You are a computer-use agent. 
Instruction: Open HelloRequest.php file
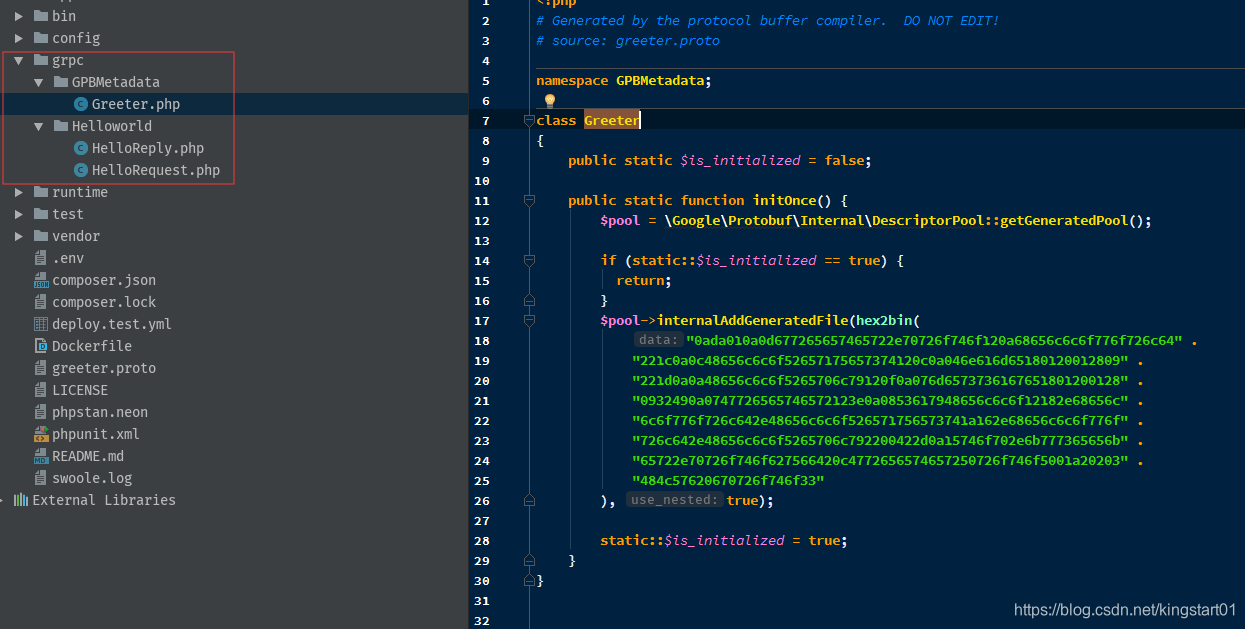point(155,170)
